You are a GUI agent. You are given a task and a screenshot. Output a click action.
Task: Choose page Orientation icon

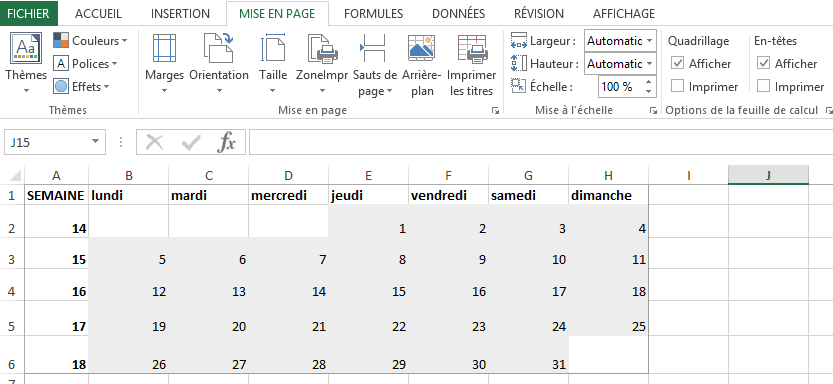tap(219, 48)
